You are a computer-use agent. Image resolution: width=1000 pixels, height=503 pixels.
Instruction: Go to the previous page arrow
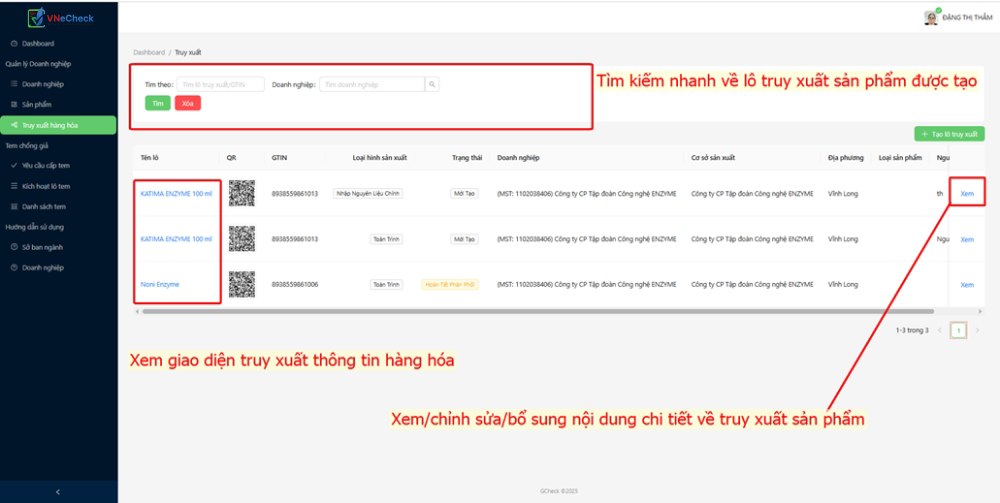(x=939, y=330)
